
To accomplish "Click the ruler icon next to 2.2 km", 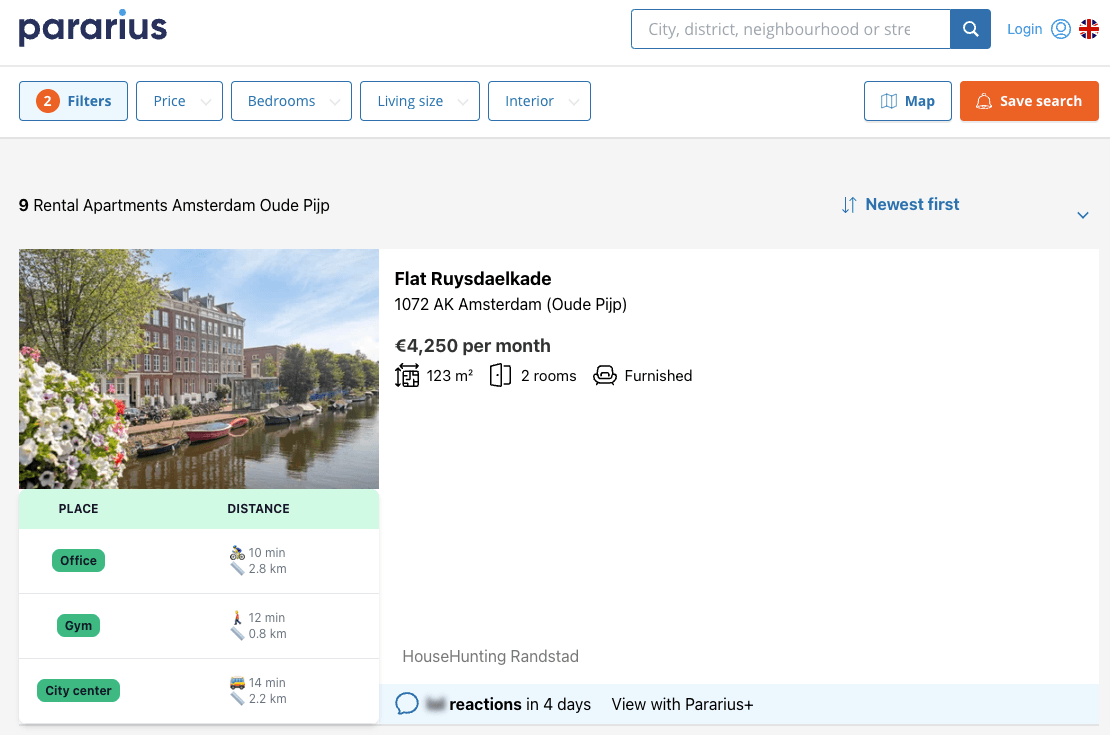I will 237,699.
